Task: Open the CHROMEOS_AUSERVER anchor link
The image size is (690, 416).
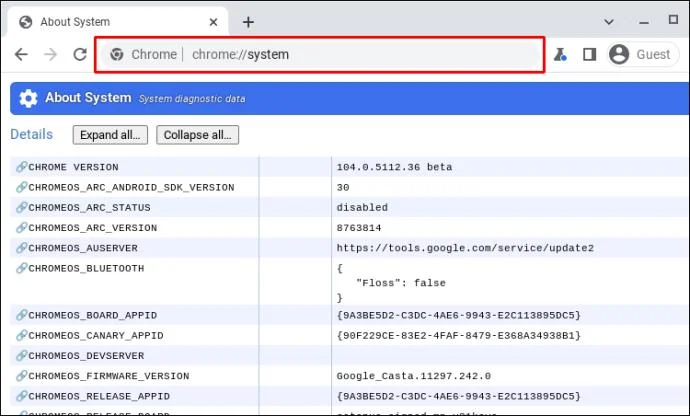Action: point(22,248)
